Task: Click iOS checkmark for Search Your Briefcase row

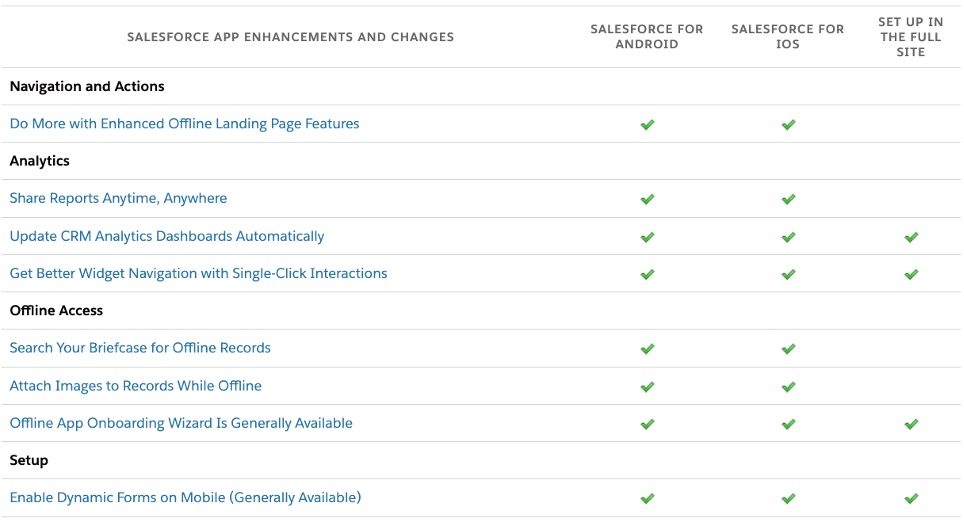Action: 789,349
